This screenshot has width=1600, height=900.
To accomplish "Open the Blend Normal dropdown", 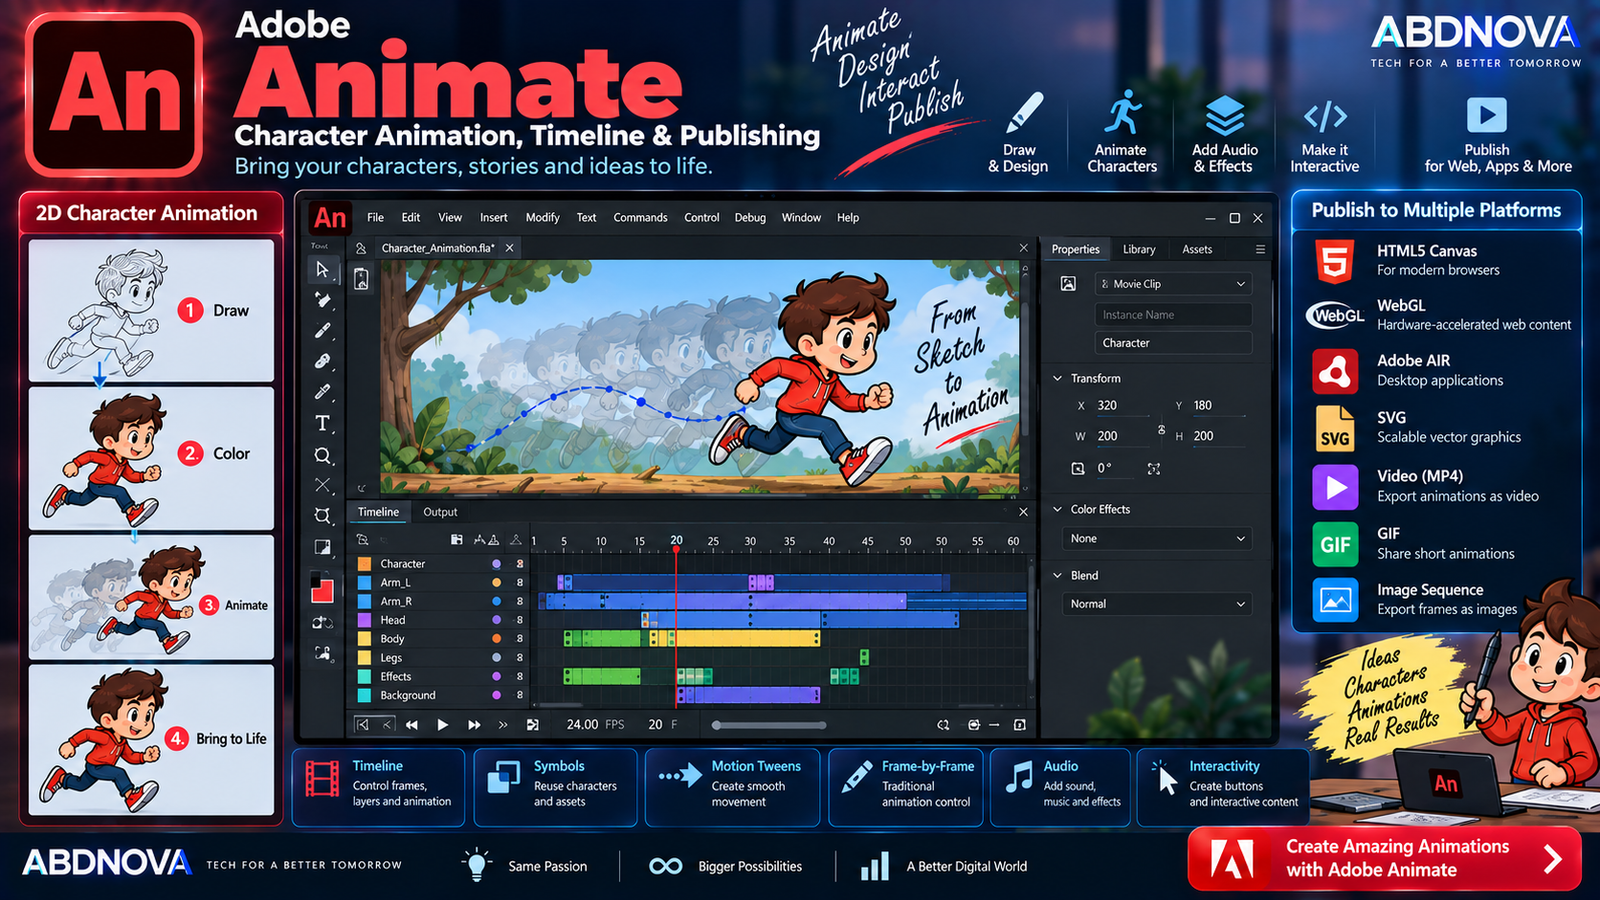I will click(x=1157, y=604).
